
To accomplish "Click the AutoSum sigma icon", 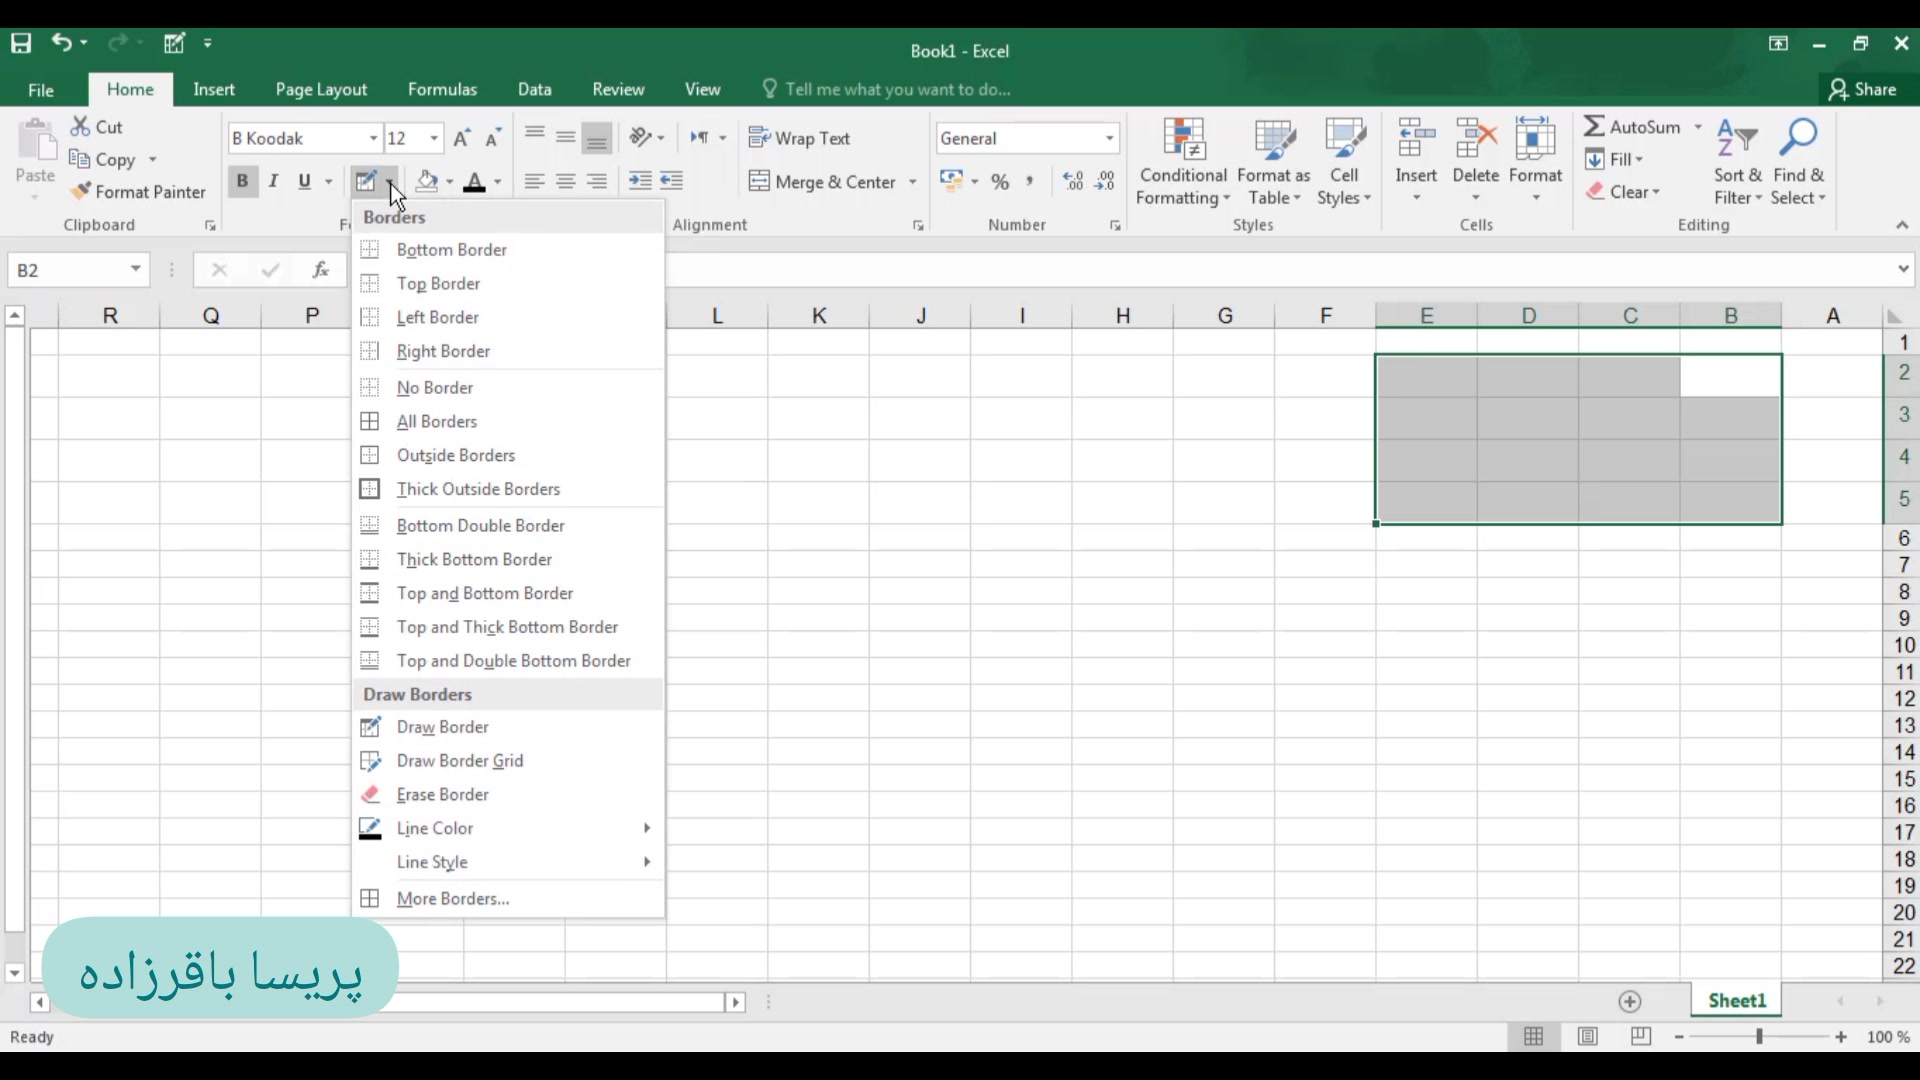I will (x=1594, y=127).
